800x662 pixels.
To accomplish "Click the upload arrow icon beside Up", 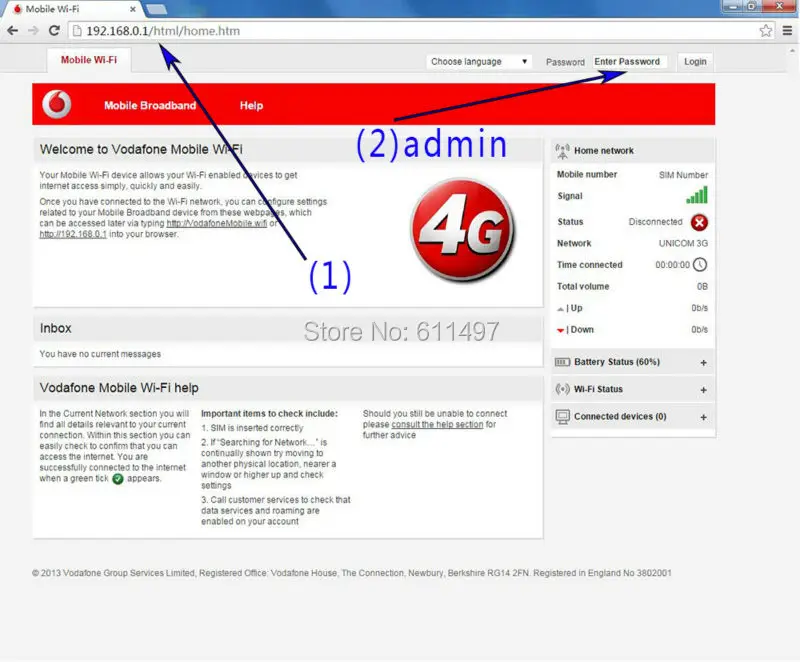I will tap(561, 309).
